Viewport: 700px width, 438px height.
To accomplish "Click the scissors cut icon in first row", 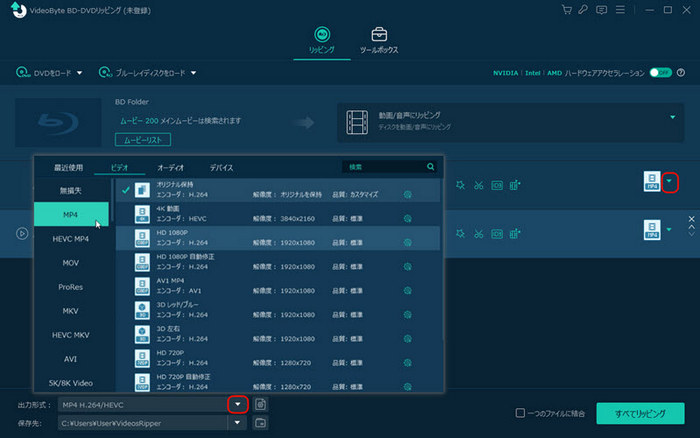I will [x=479, y=184].
